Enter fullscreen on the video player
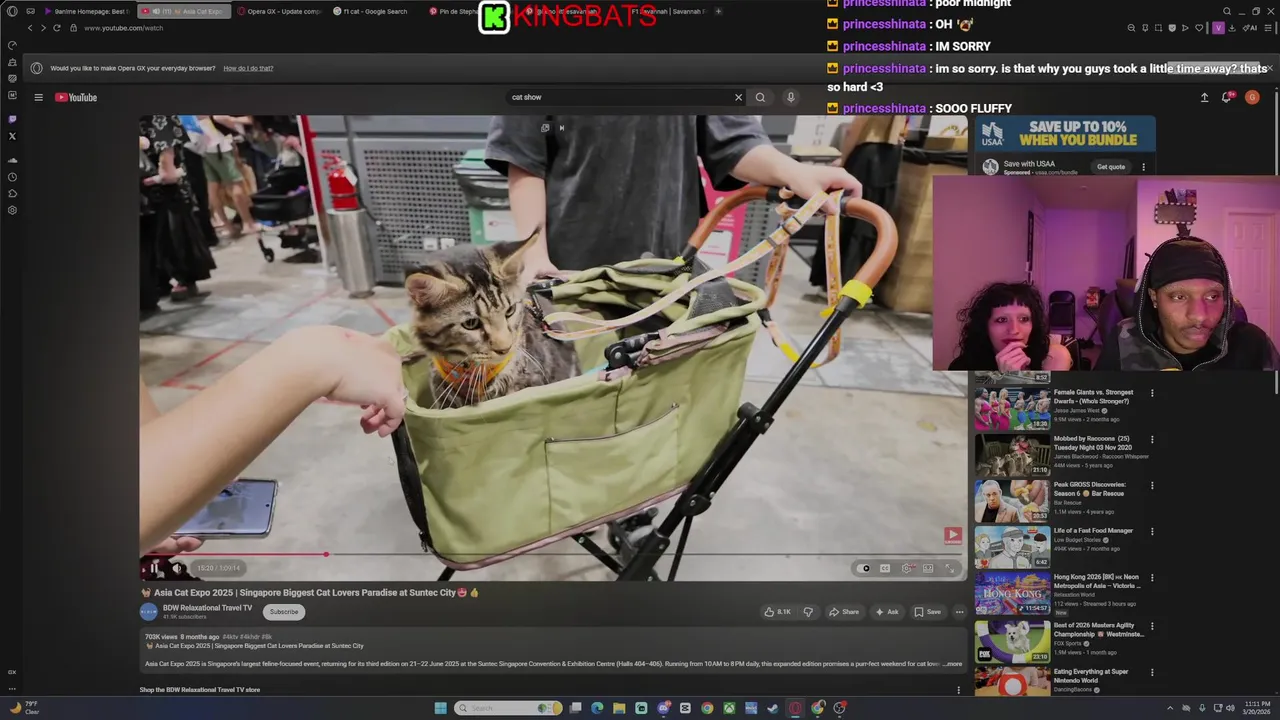The image size is (1280, 720). coord(950,568)
